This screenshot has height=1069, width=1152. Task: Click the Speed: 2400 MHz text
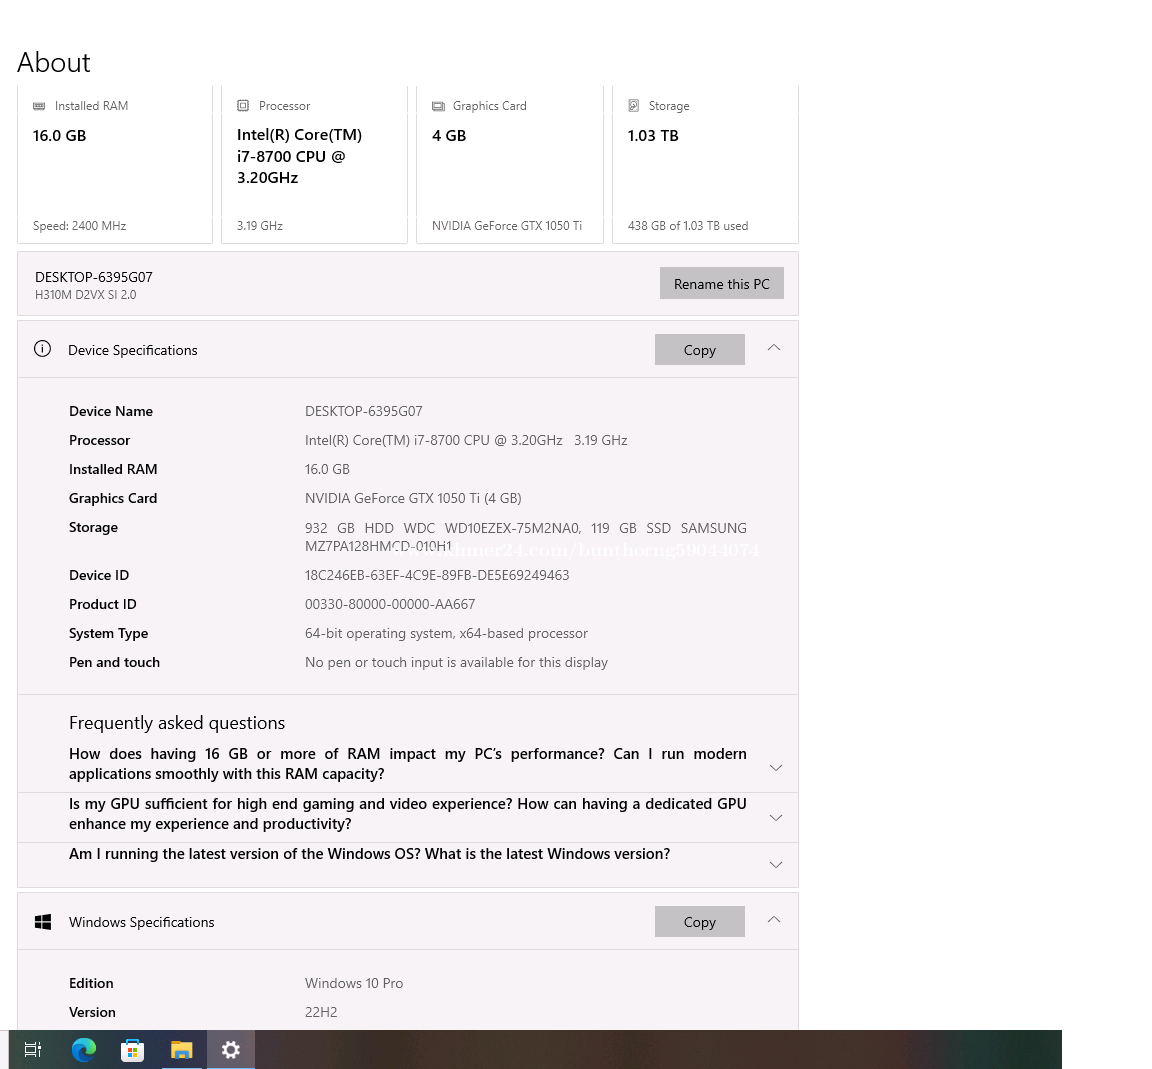79,226
